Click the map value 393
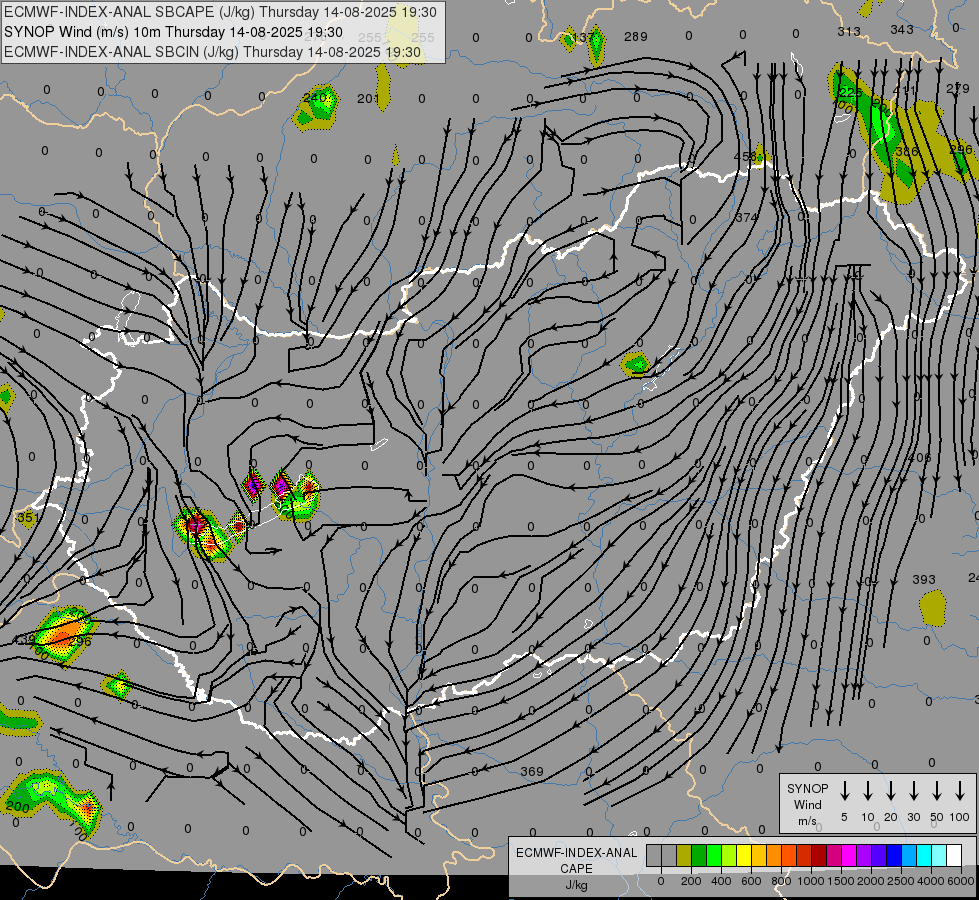 click(924, 580)
